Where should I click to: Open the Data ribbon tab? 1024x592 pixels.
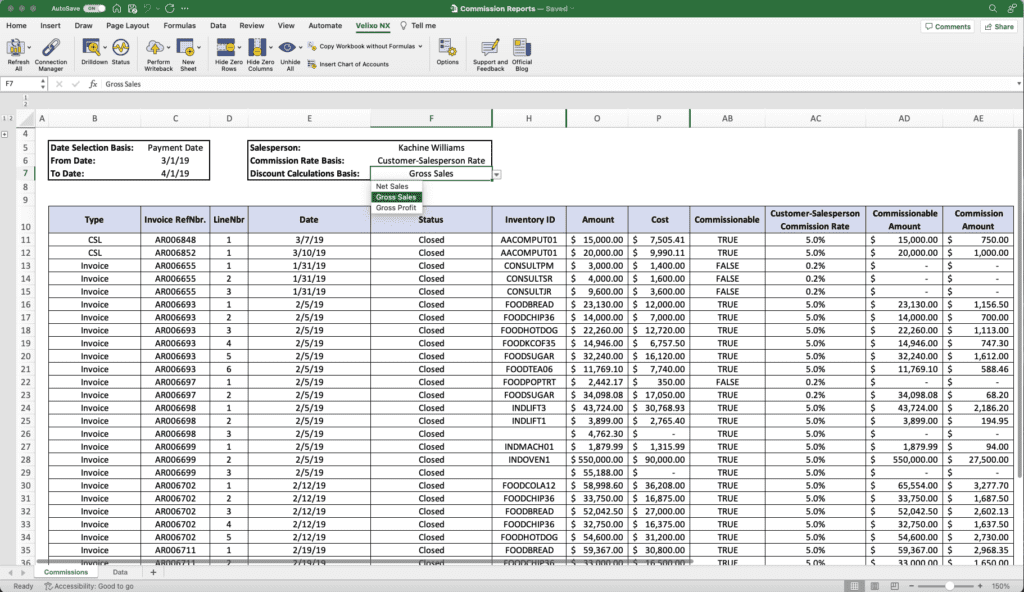(x=218, y=25)
